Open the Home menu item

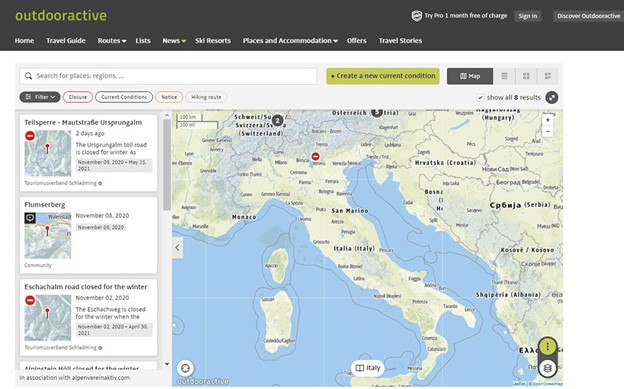pyautogui.click(x=24, y=41)
